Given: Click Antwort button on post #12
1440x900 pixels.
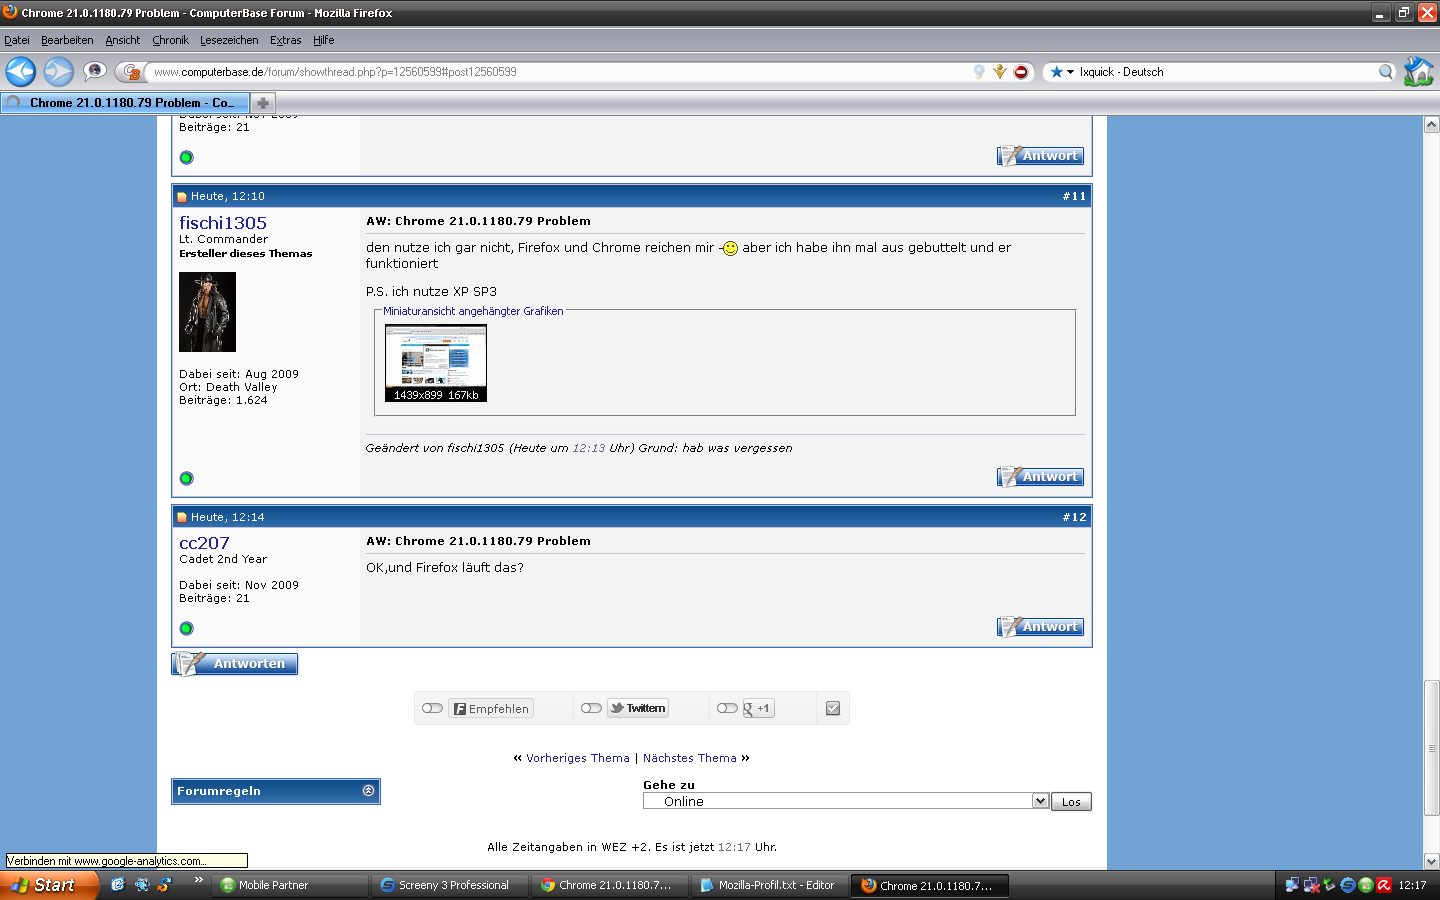Looking at the screenshot, I should [1040, 627].
